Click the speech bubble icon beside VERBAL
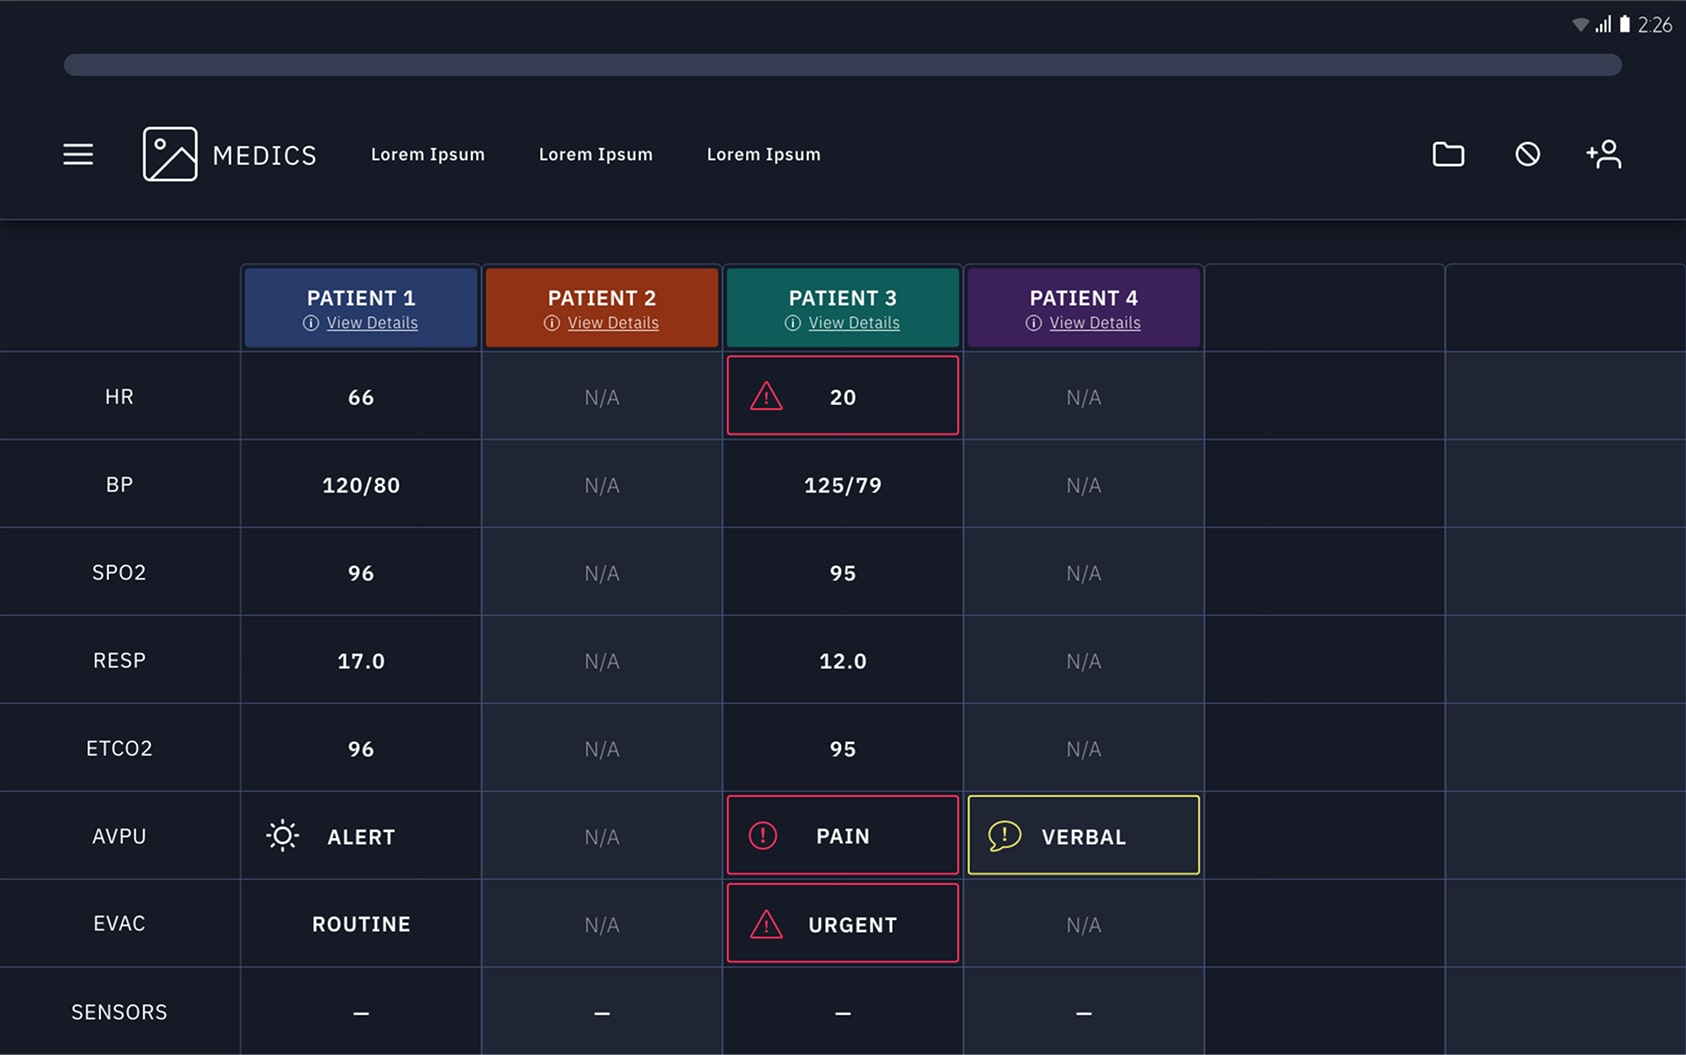The height and width of the screenshot is (1055, 1686). 1004,836
